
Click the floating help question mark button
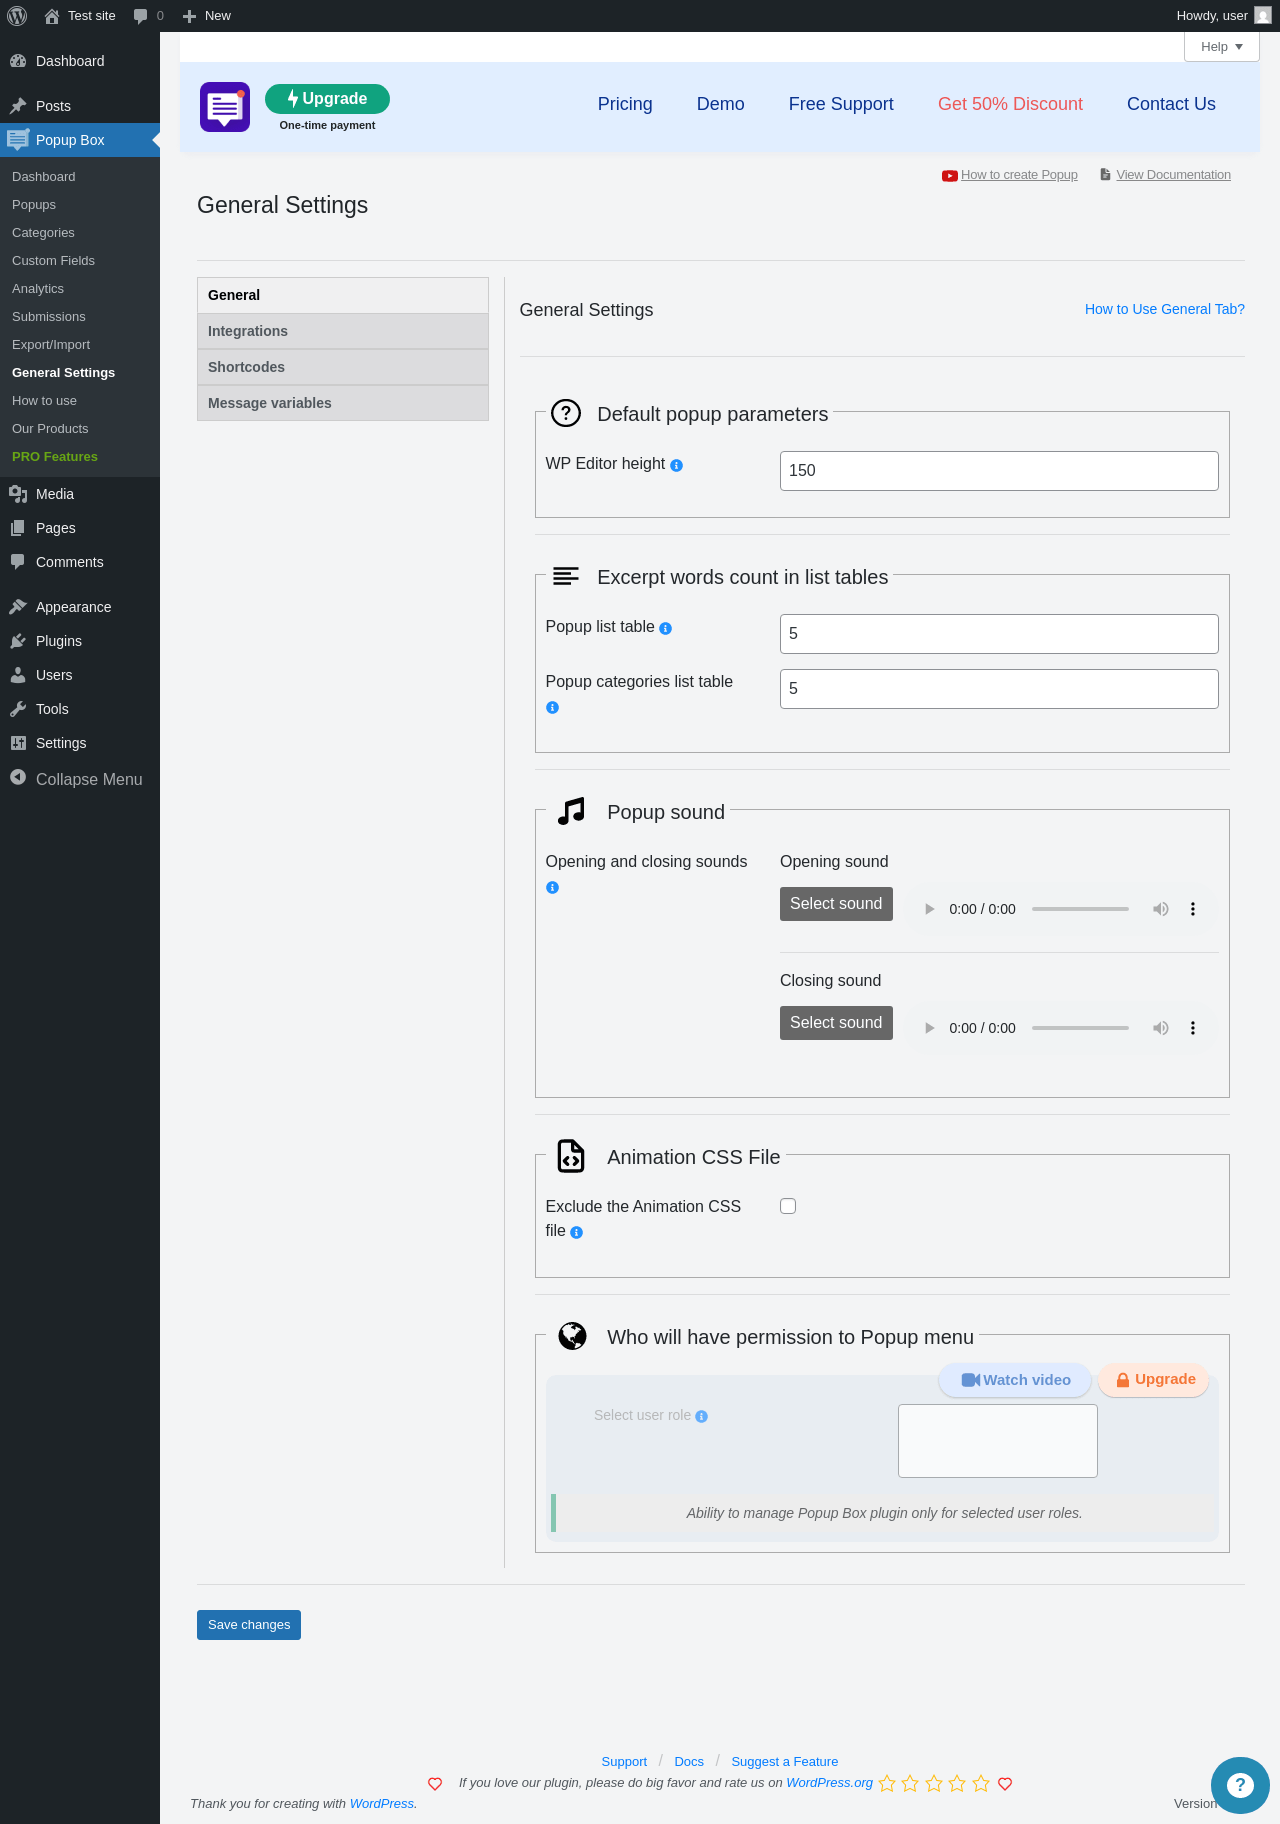coord(1240,1785)
